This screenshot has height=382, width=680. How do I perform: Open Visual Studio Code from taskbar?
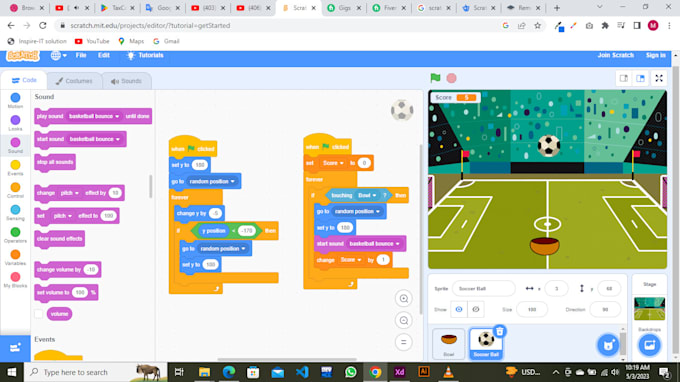(302, 372)
